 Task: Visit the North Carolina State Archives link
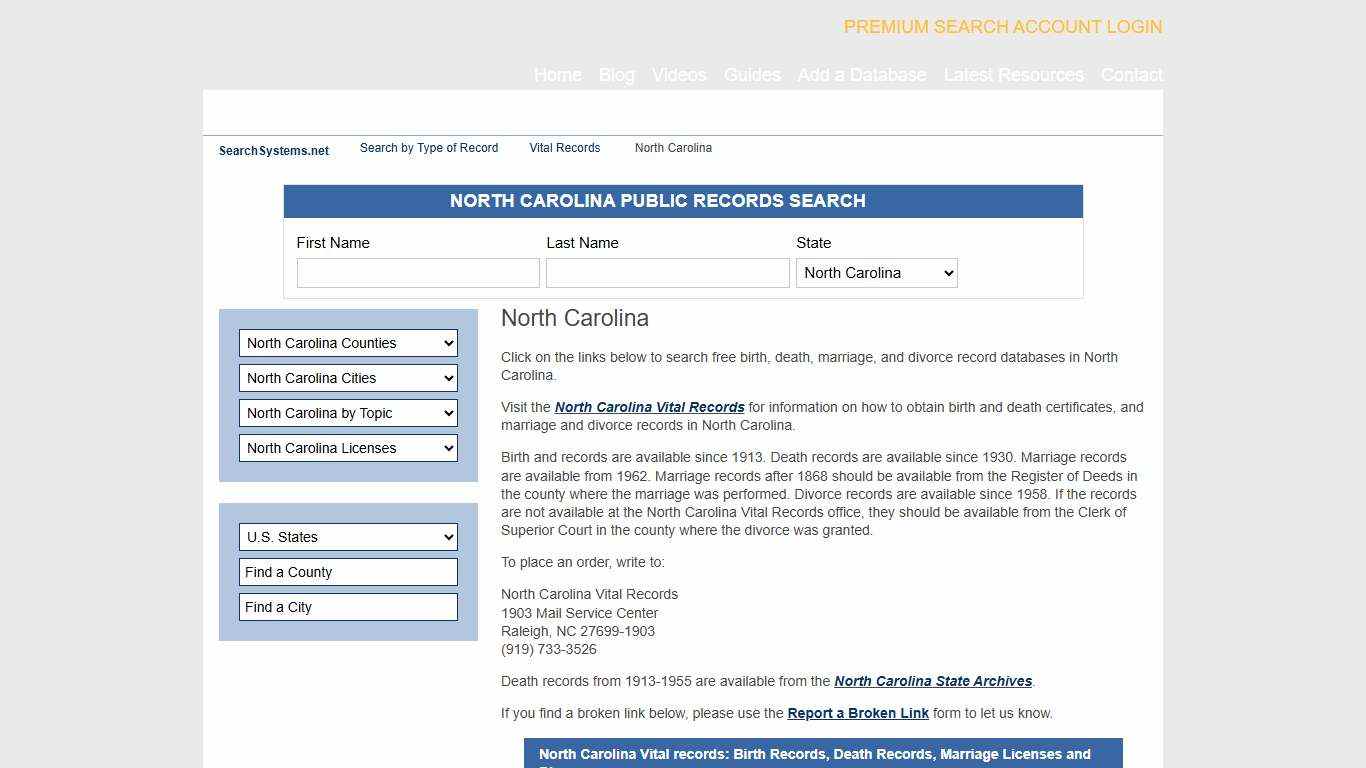click(932, 681)
